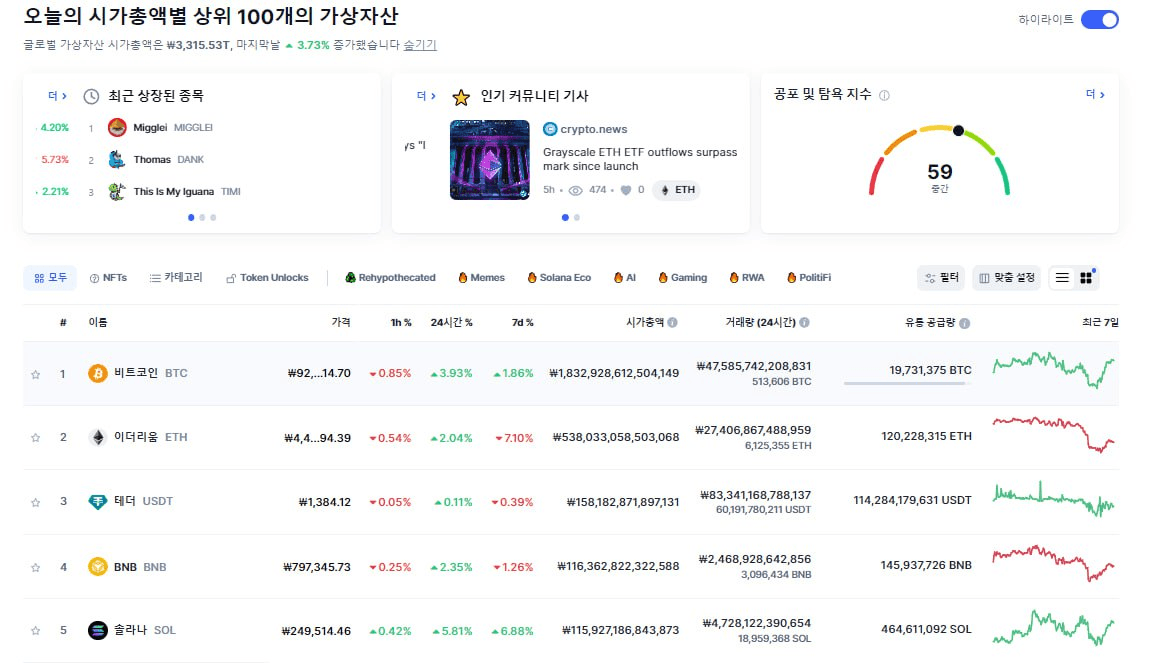Select the NFTs tab

108,278
